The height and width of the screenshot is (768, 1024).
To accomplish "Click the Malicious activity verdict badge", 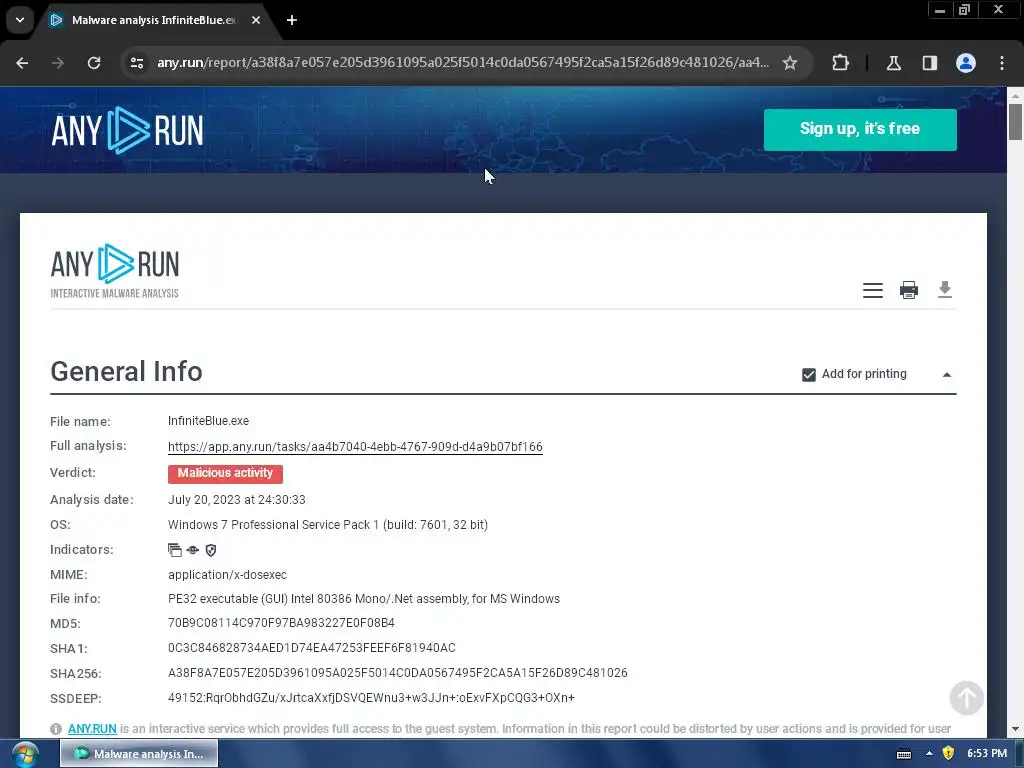I will 225,473.
